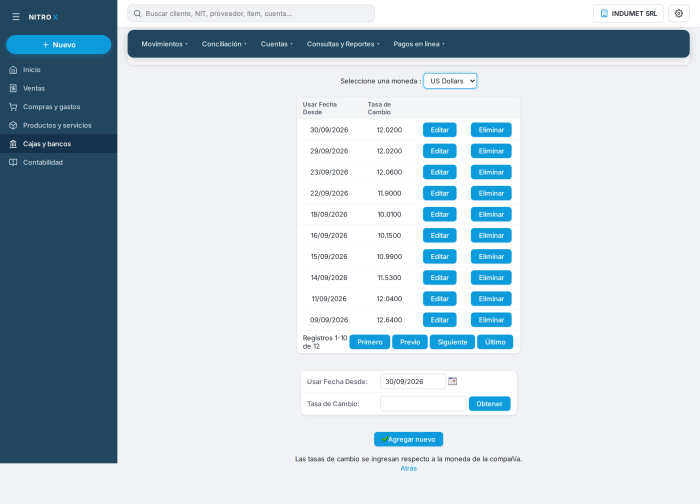
Task: Click the NITRO X logo
Action: click(43, 17)
